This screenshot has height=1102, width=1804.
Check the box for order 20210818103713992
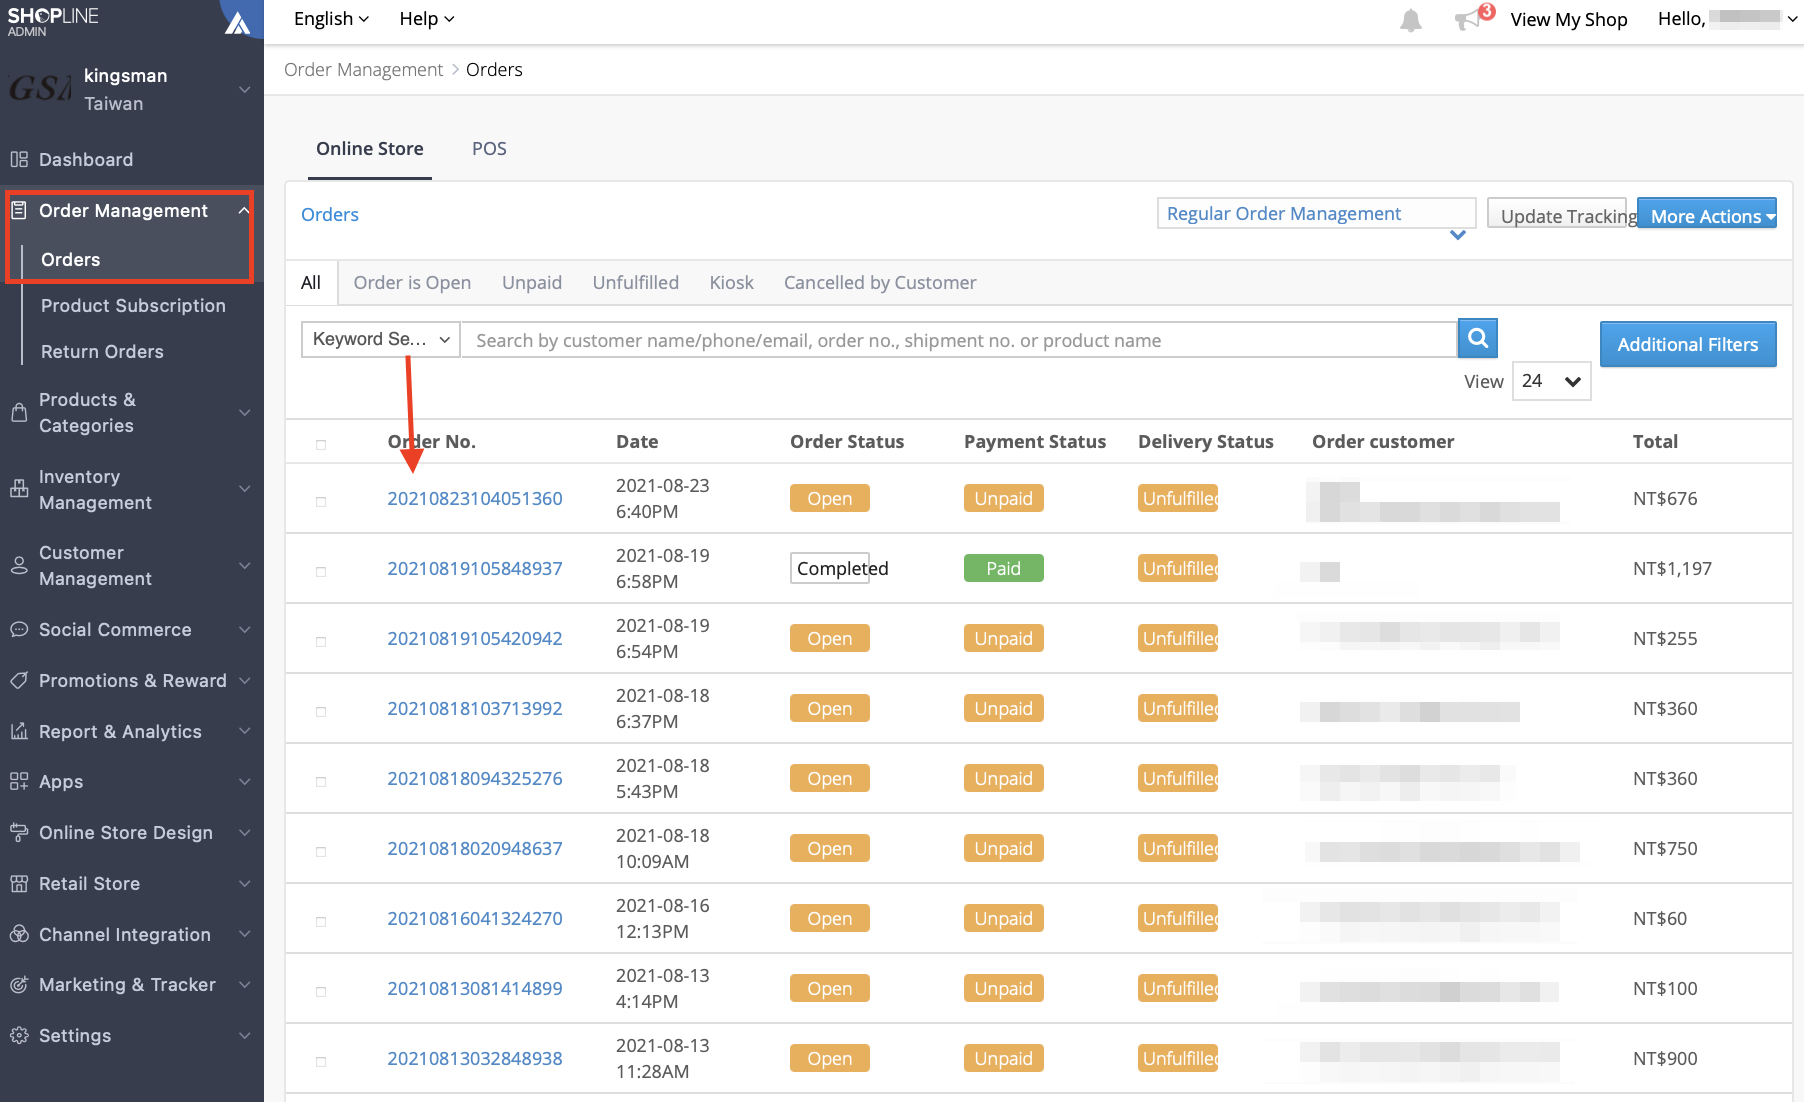click(x=321, y=711)
